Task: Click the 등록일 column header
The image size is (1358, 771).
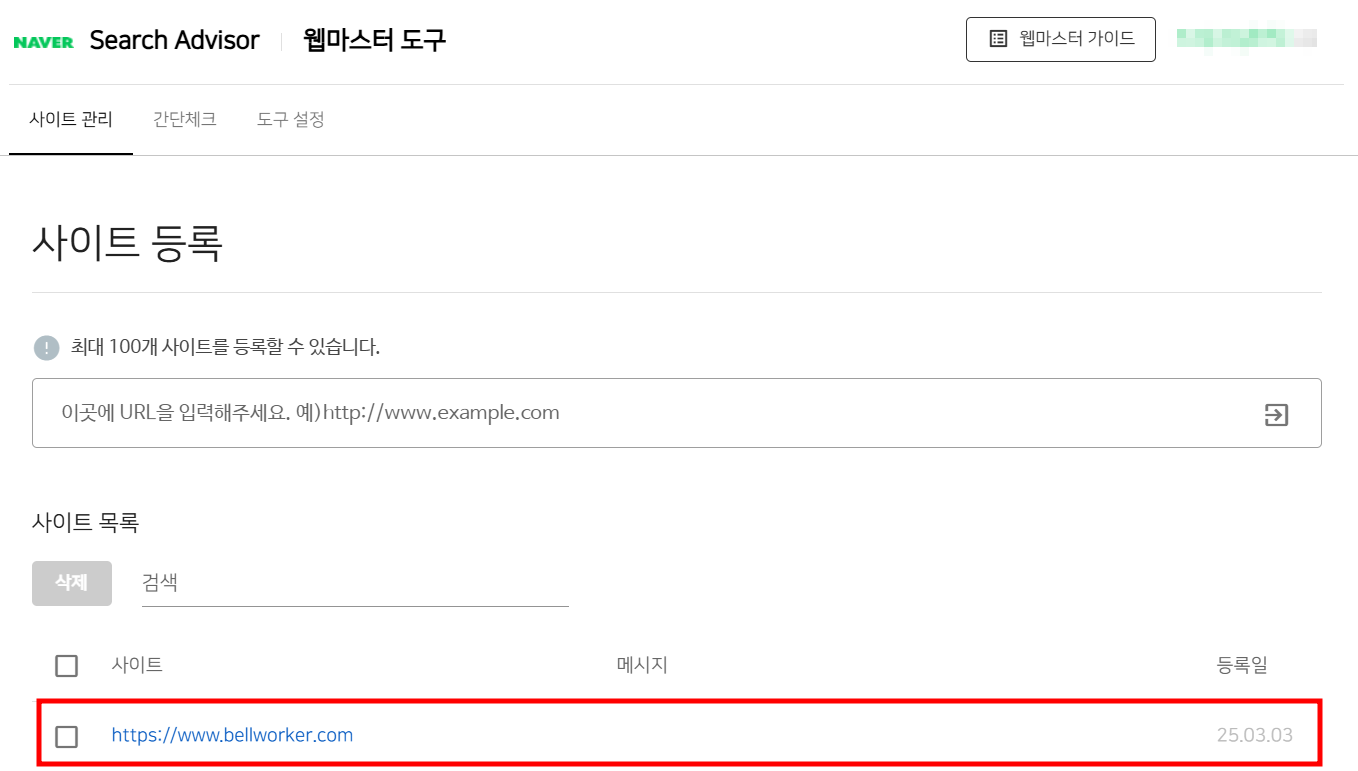Action: pyautogui.click(x=1242, y=665)
